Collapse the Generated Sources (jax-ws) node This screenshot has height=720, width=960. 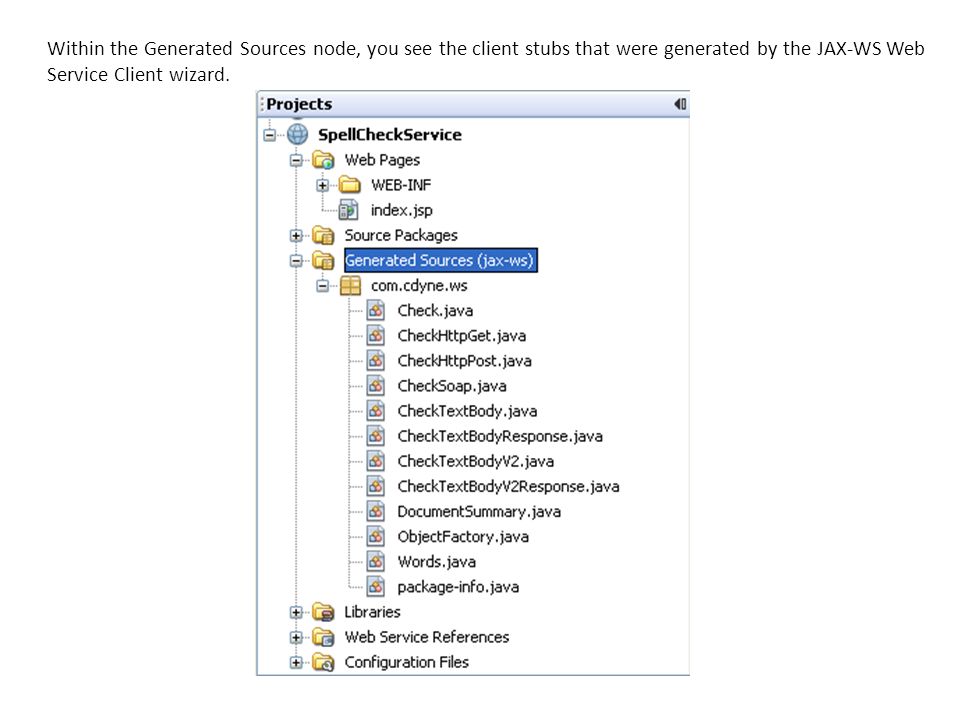click(296, 261)
